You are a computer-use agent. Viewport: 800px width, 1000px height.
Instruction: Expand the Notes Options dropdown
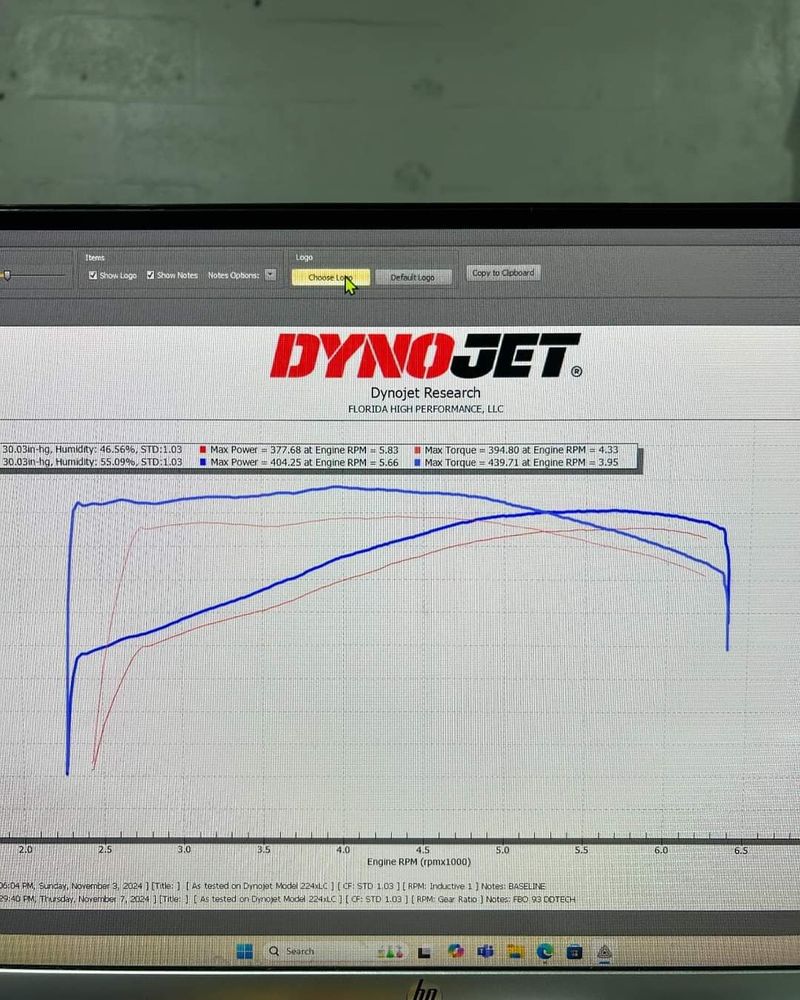click(x=270, y=275)
